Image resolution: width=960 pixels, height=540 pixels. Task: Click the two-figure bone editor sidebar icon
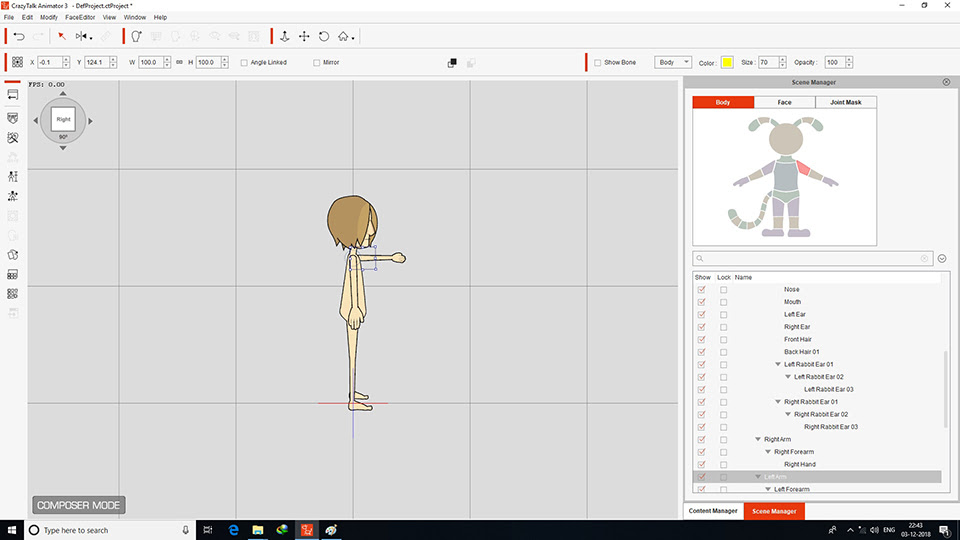[x=13, y=176]
